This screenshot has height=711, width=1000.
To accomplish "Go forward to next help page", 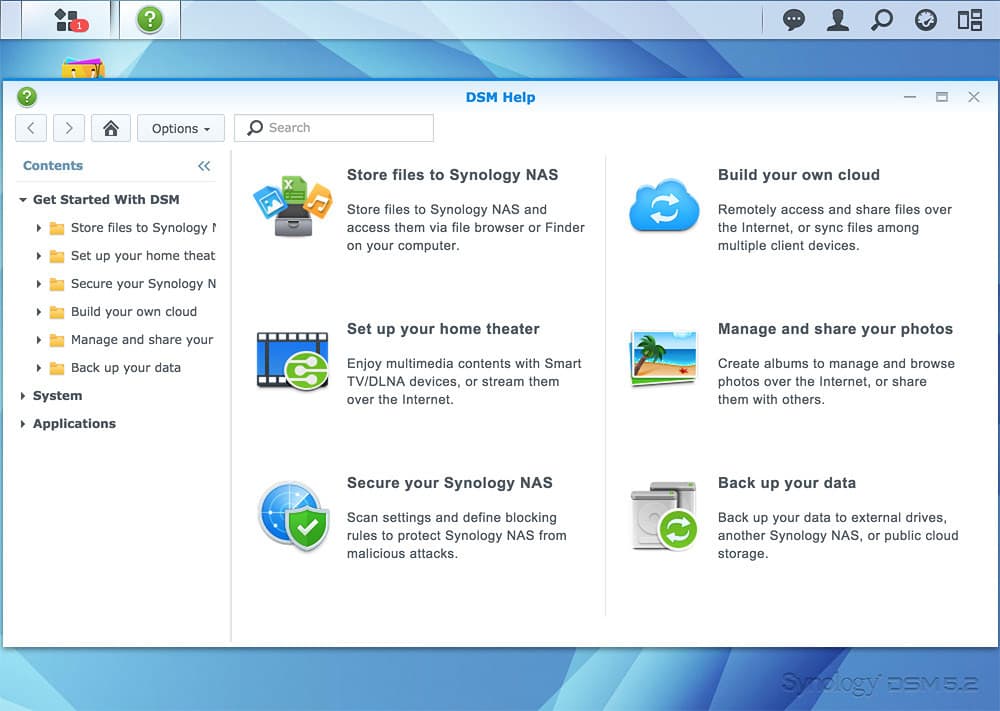I will (69, 128).
